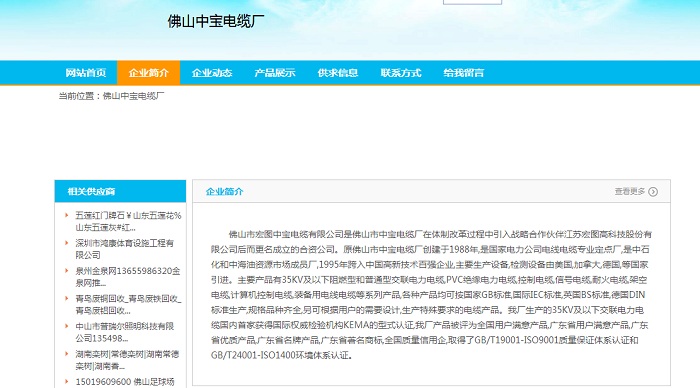This screenshot has height=388, width=700.
Task: Open supplier link 青岛废铜回收
Action: click(x=128, y=305)
